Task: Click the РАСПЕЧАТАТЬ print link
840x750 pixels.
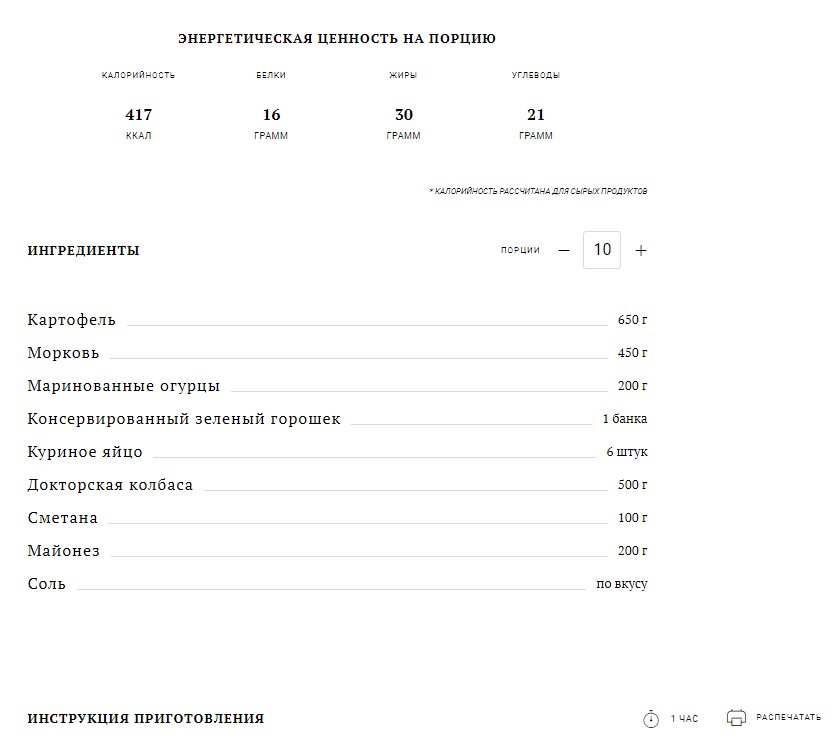Action: (788, 717)
